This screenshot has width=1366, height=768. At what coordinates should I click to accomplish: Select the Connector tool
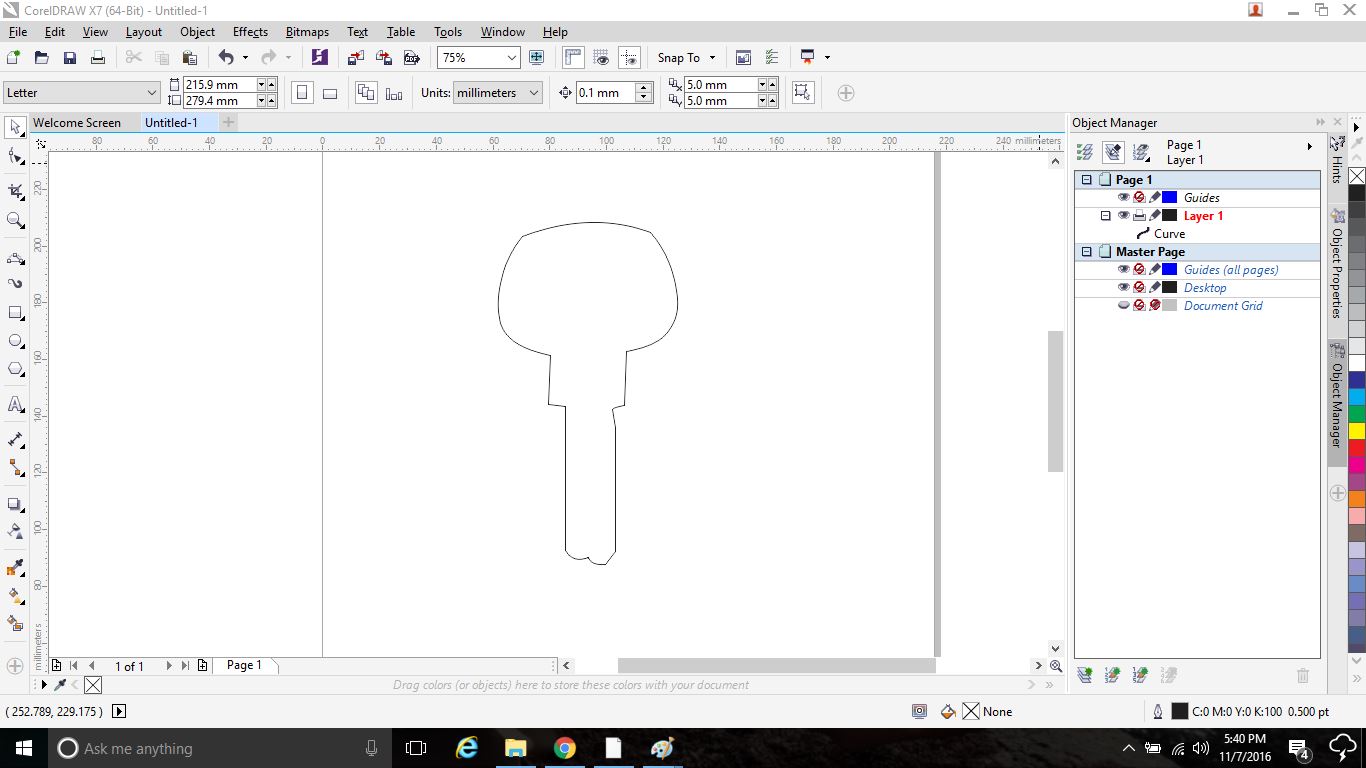(x=15, y=467)
